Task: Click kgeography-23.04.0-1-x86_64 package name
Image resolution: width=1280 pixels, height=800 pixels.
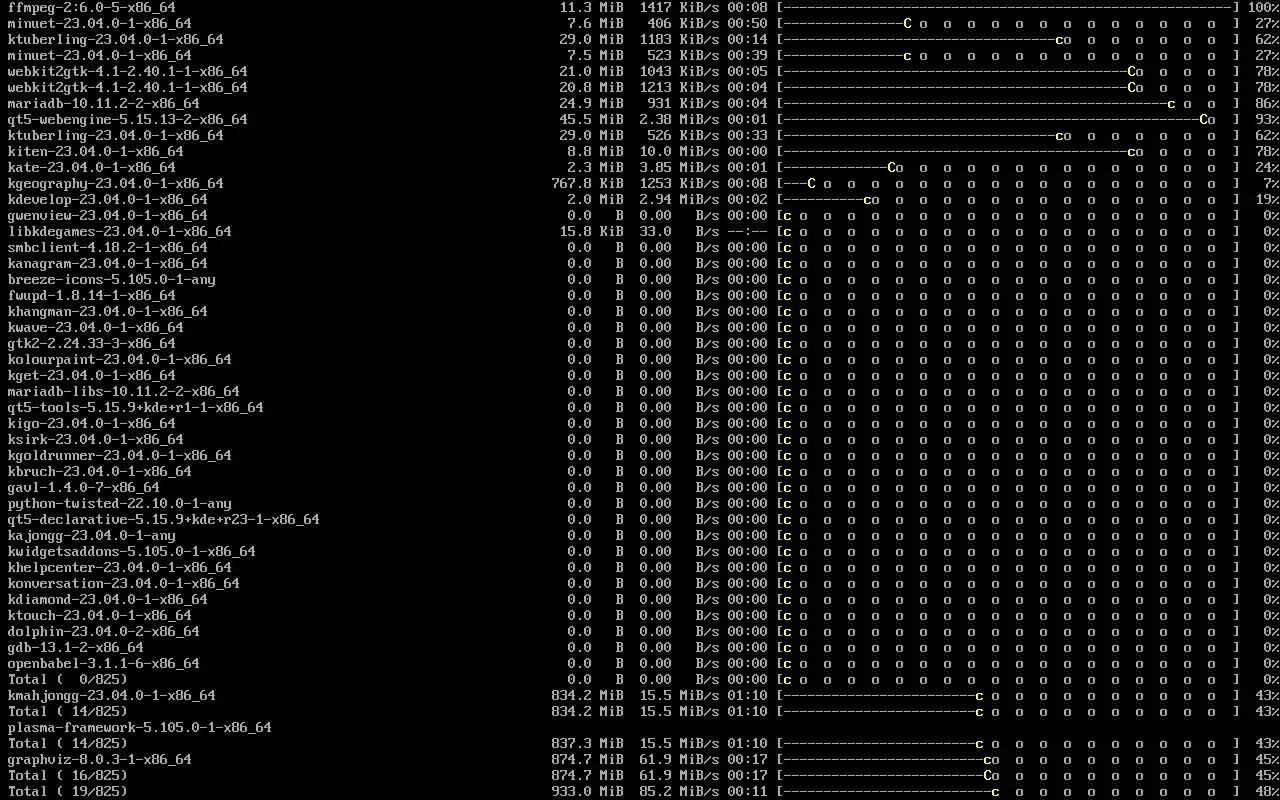Action: click(x=115, y=183)
